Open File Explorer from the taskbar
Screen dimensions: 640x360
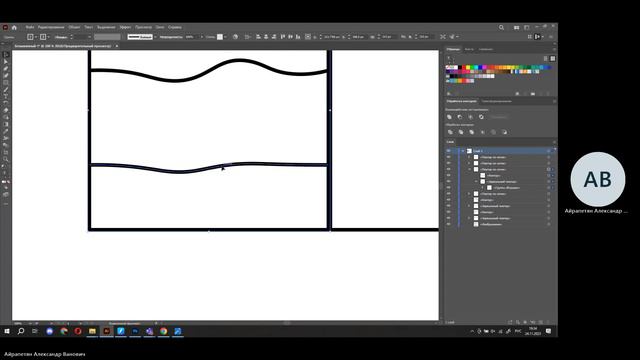pos(92,331)
